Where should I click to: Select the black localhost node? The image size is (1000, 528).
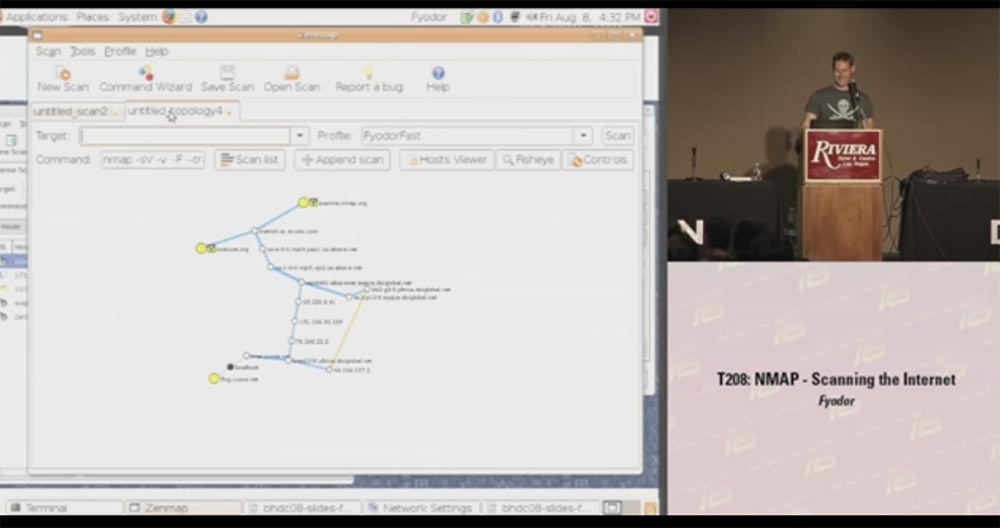[x=230, y=367]
